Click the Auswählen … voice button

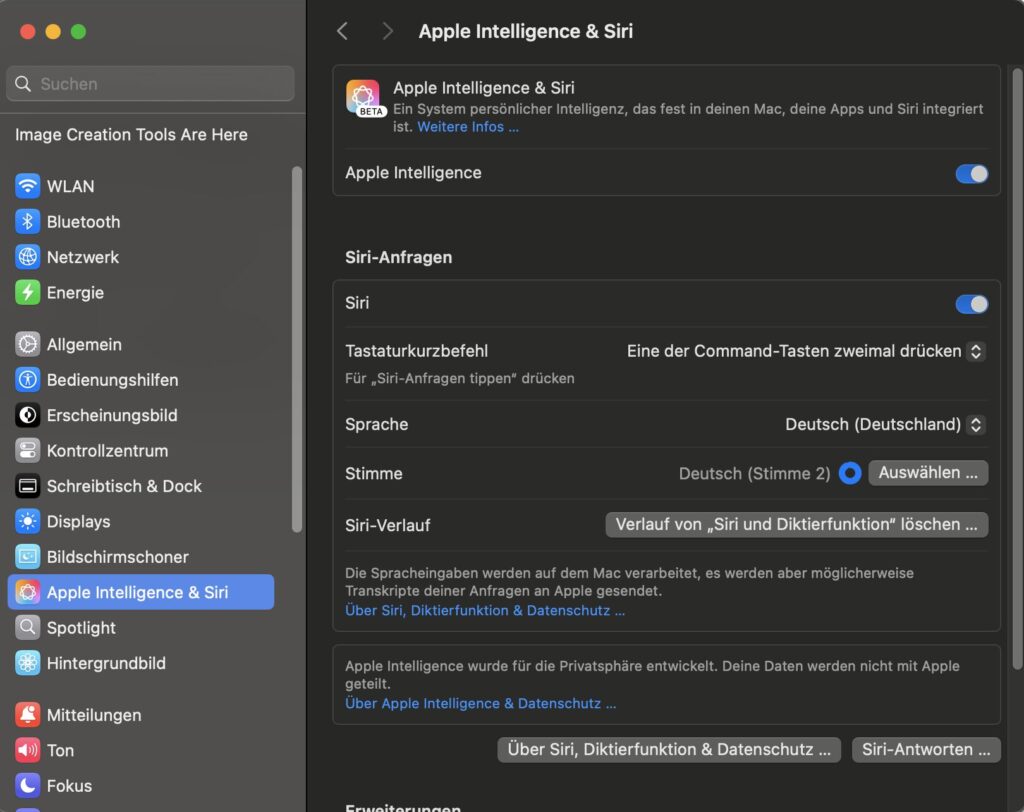click(928, 472)
